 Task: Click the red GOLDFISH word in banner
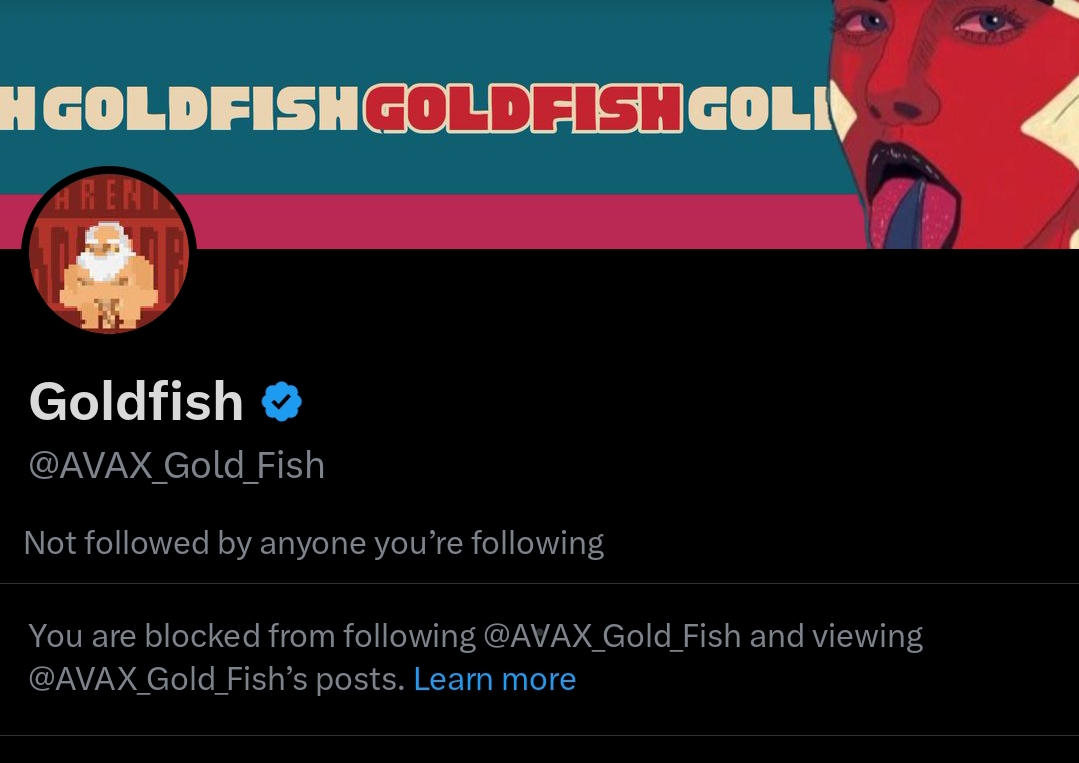523,110
